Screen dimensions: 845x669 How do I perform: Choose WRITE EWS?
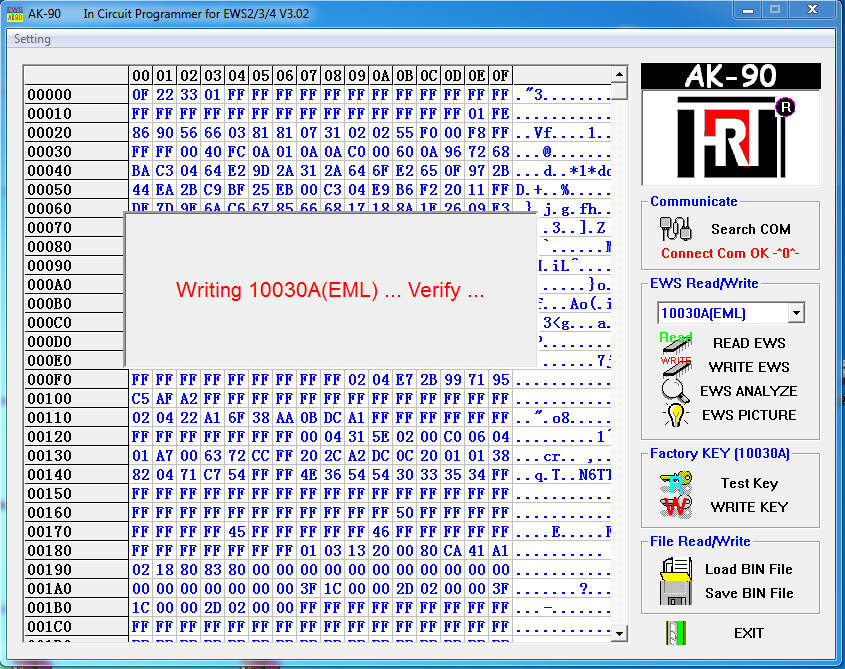(749, 367)
